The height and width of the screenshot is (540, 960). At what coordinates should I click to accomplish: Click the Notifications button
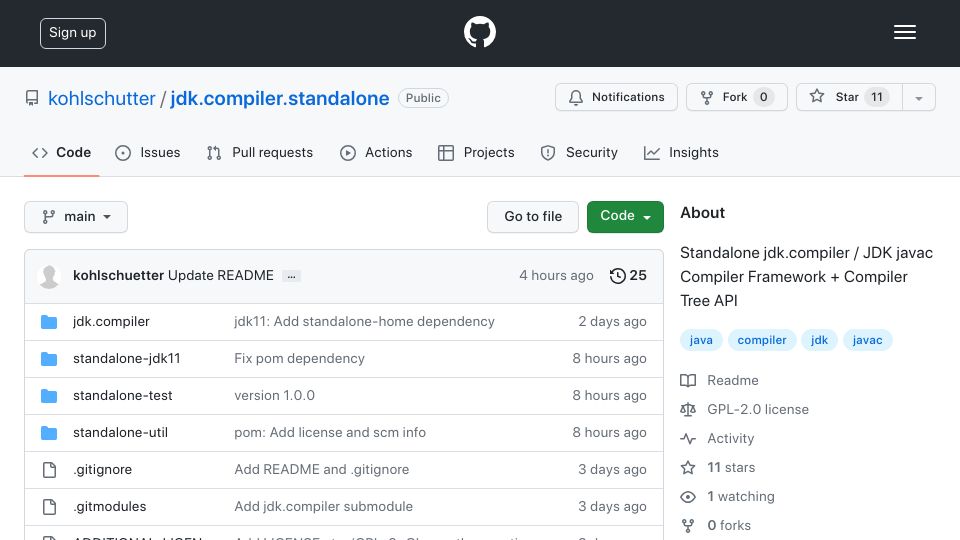[616, 97]
